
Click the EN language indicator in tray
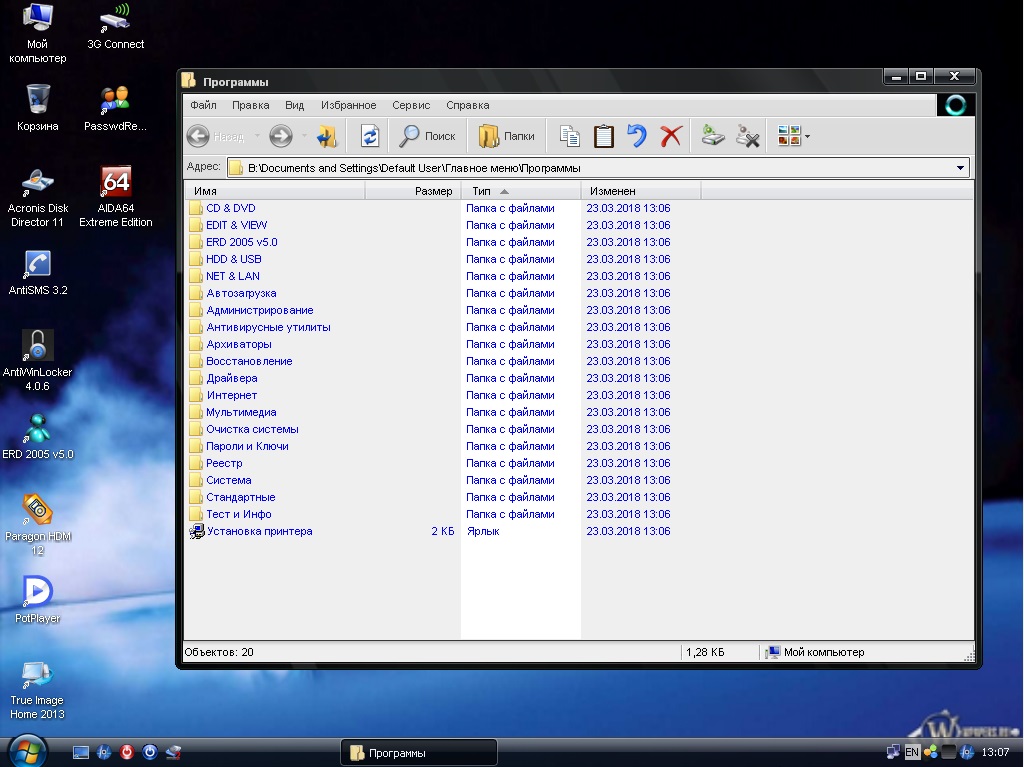[912, 752]
